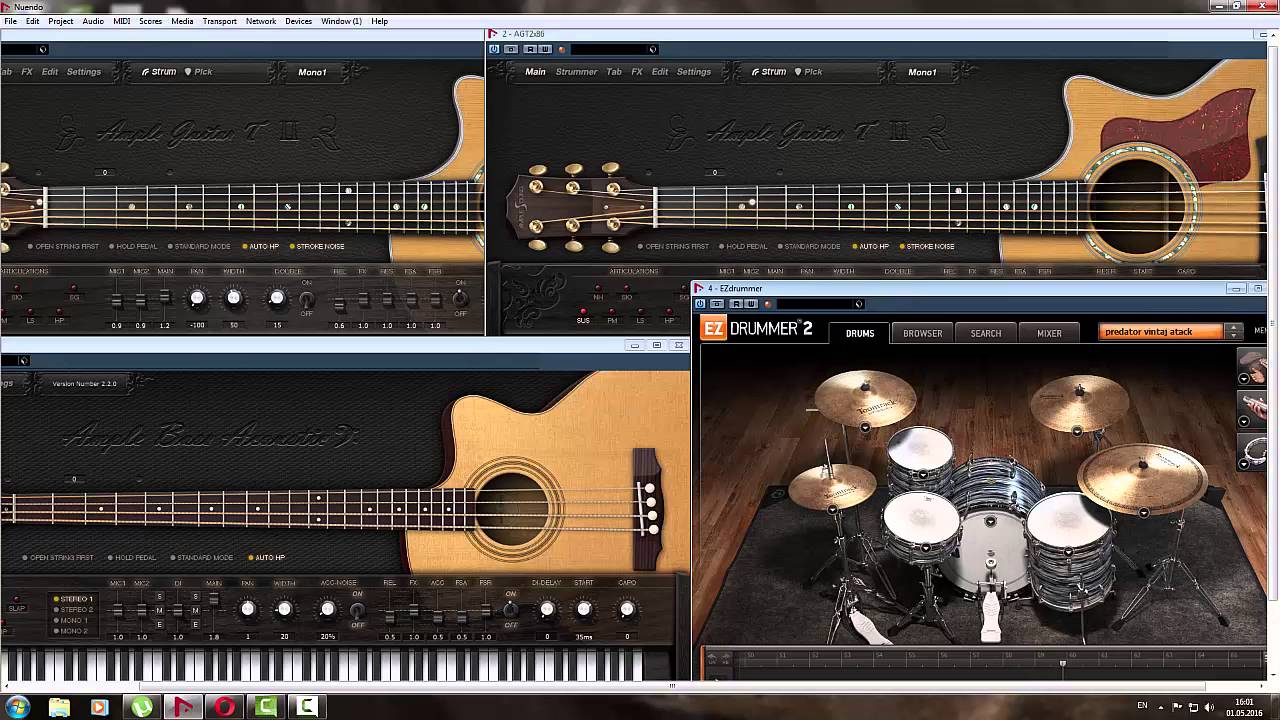Screen dimensions: 1280x720
Task: Enable read automation R in EZdrummer window
Action: point(736,304)
